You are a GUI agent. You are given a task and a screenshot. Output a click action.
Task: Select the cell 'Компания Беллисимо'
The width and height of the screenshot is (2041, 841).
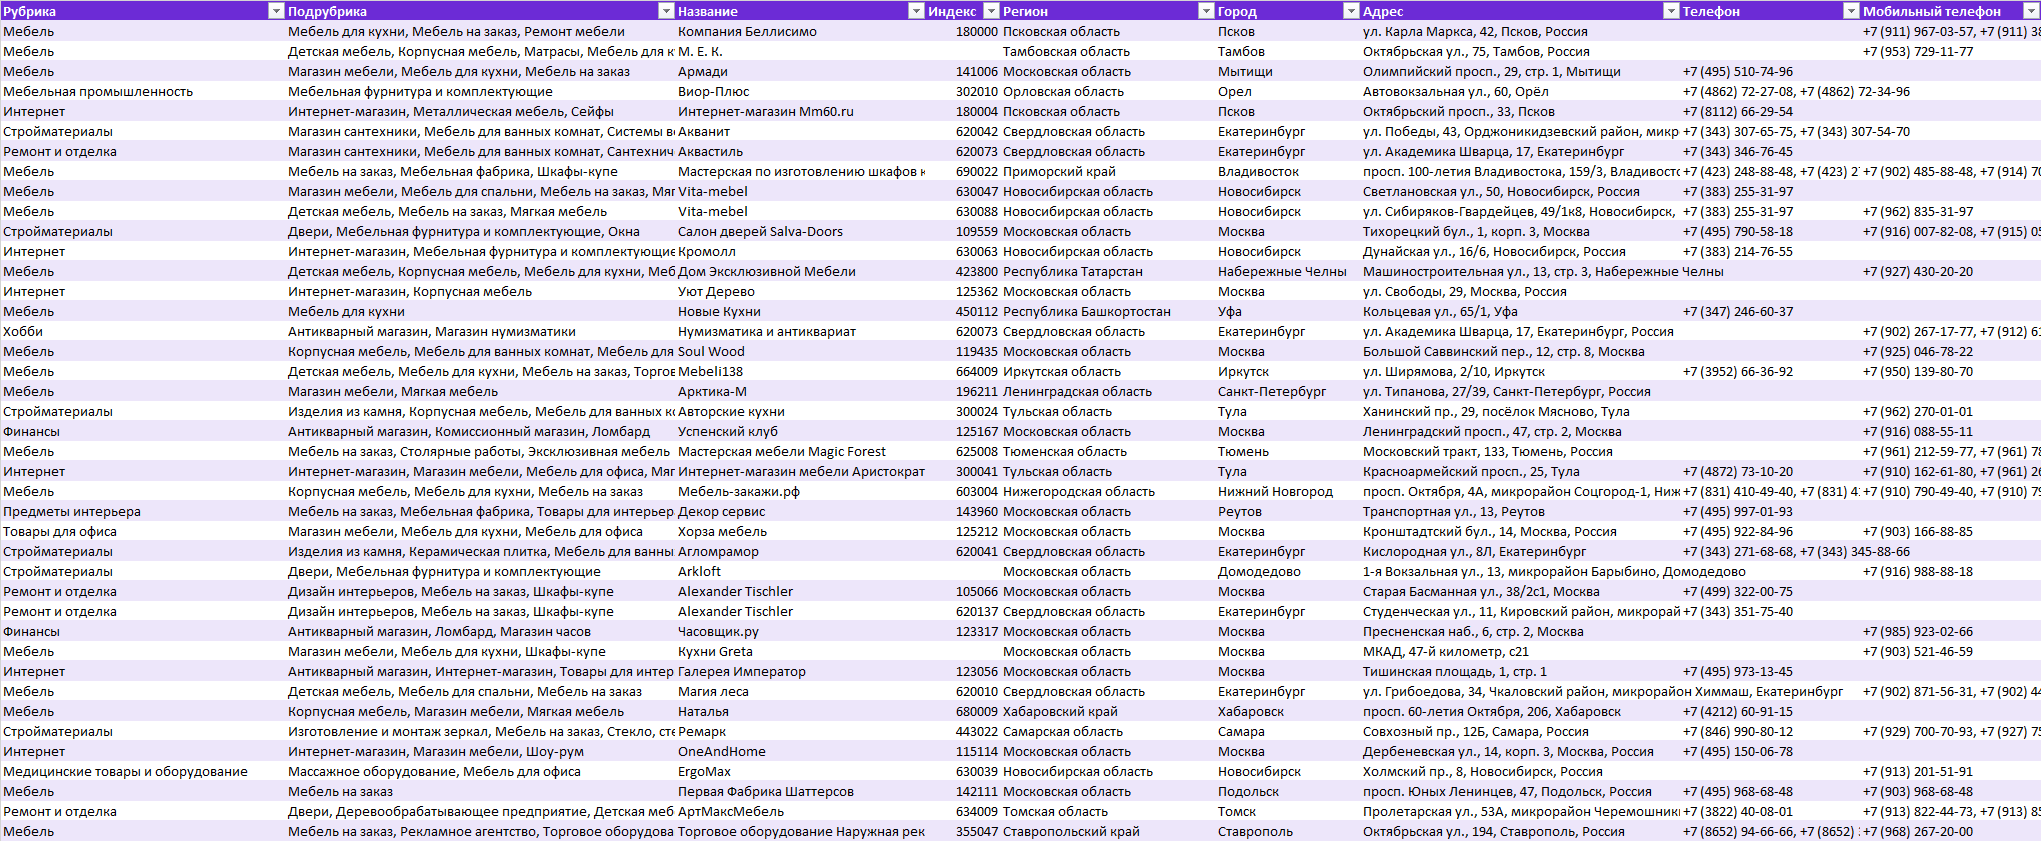(800, 31)
